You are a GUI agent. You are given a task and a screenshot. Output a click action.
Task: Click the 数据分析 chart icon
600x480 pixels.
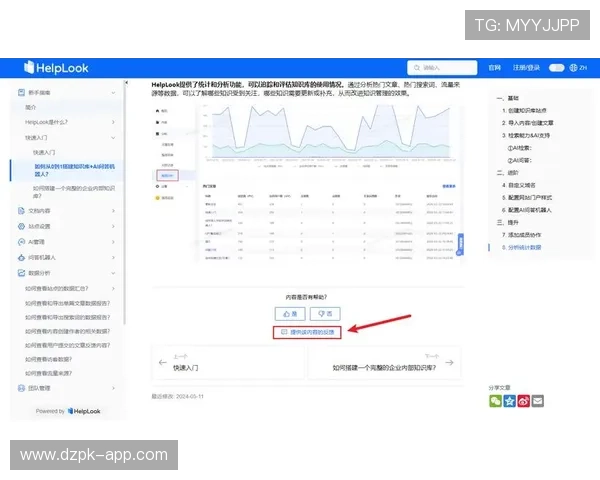tap(21, 273)
